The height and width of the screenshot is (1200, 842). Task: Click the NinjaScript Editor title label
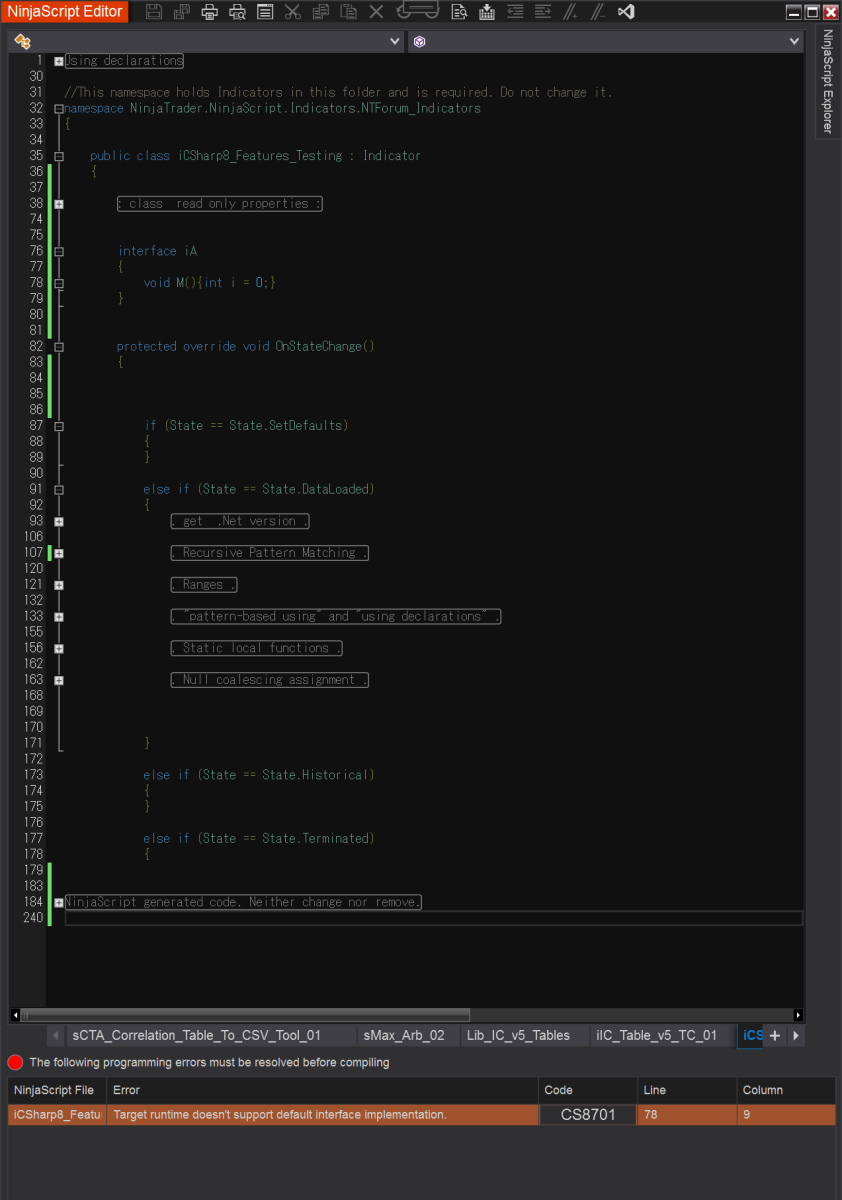click(65, 12)
